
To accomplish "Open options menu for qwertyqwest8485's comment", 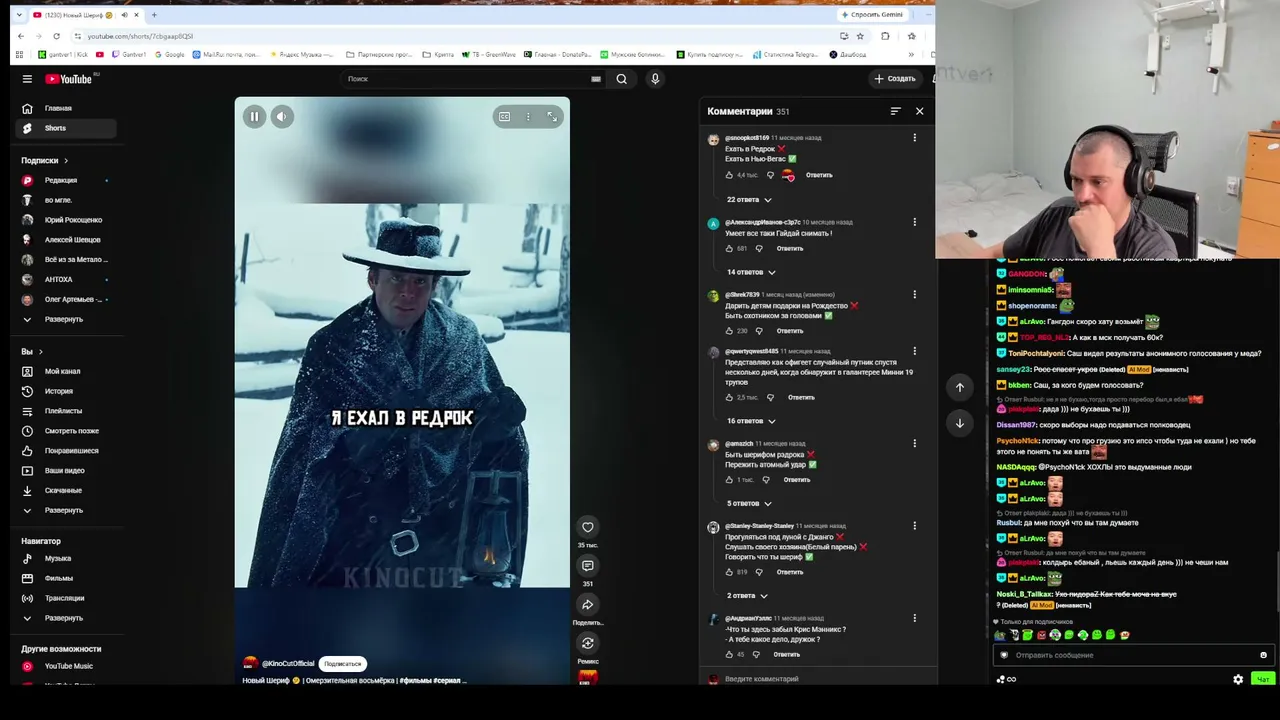I will click(914, 352).
